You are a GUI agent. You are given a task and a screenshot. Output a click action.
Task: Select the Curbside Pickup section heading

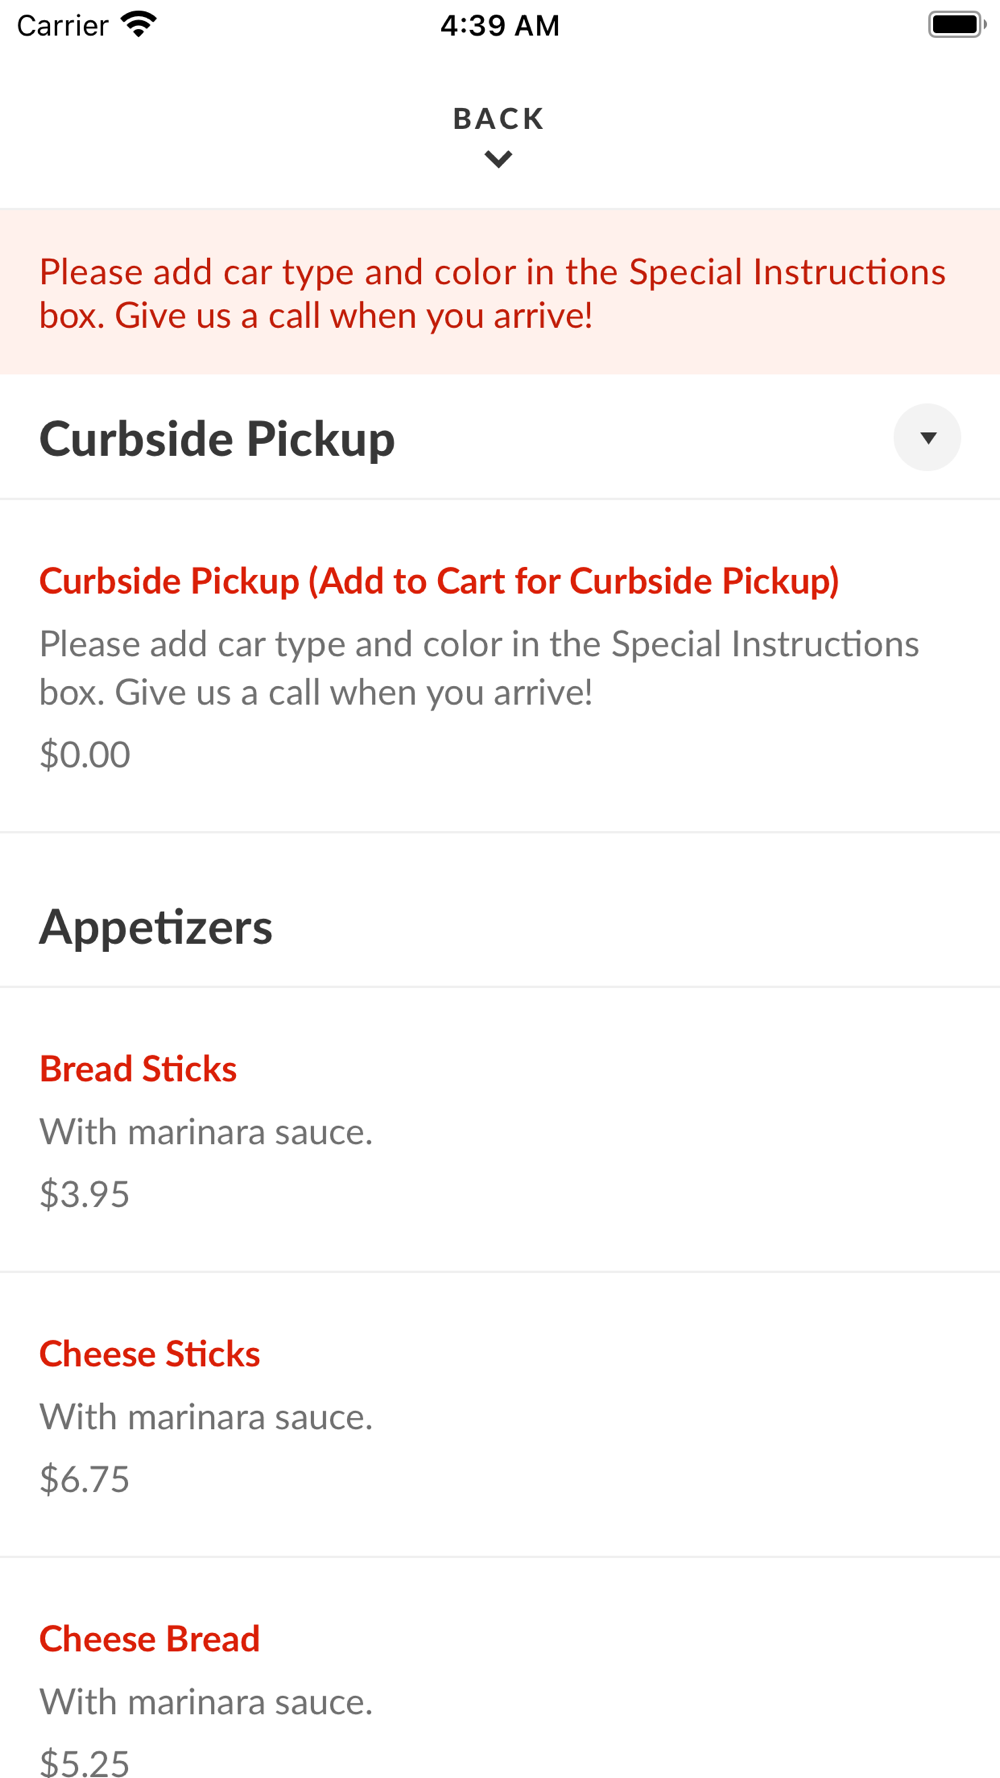point(217,439)
